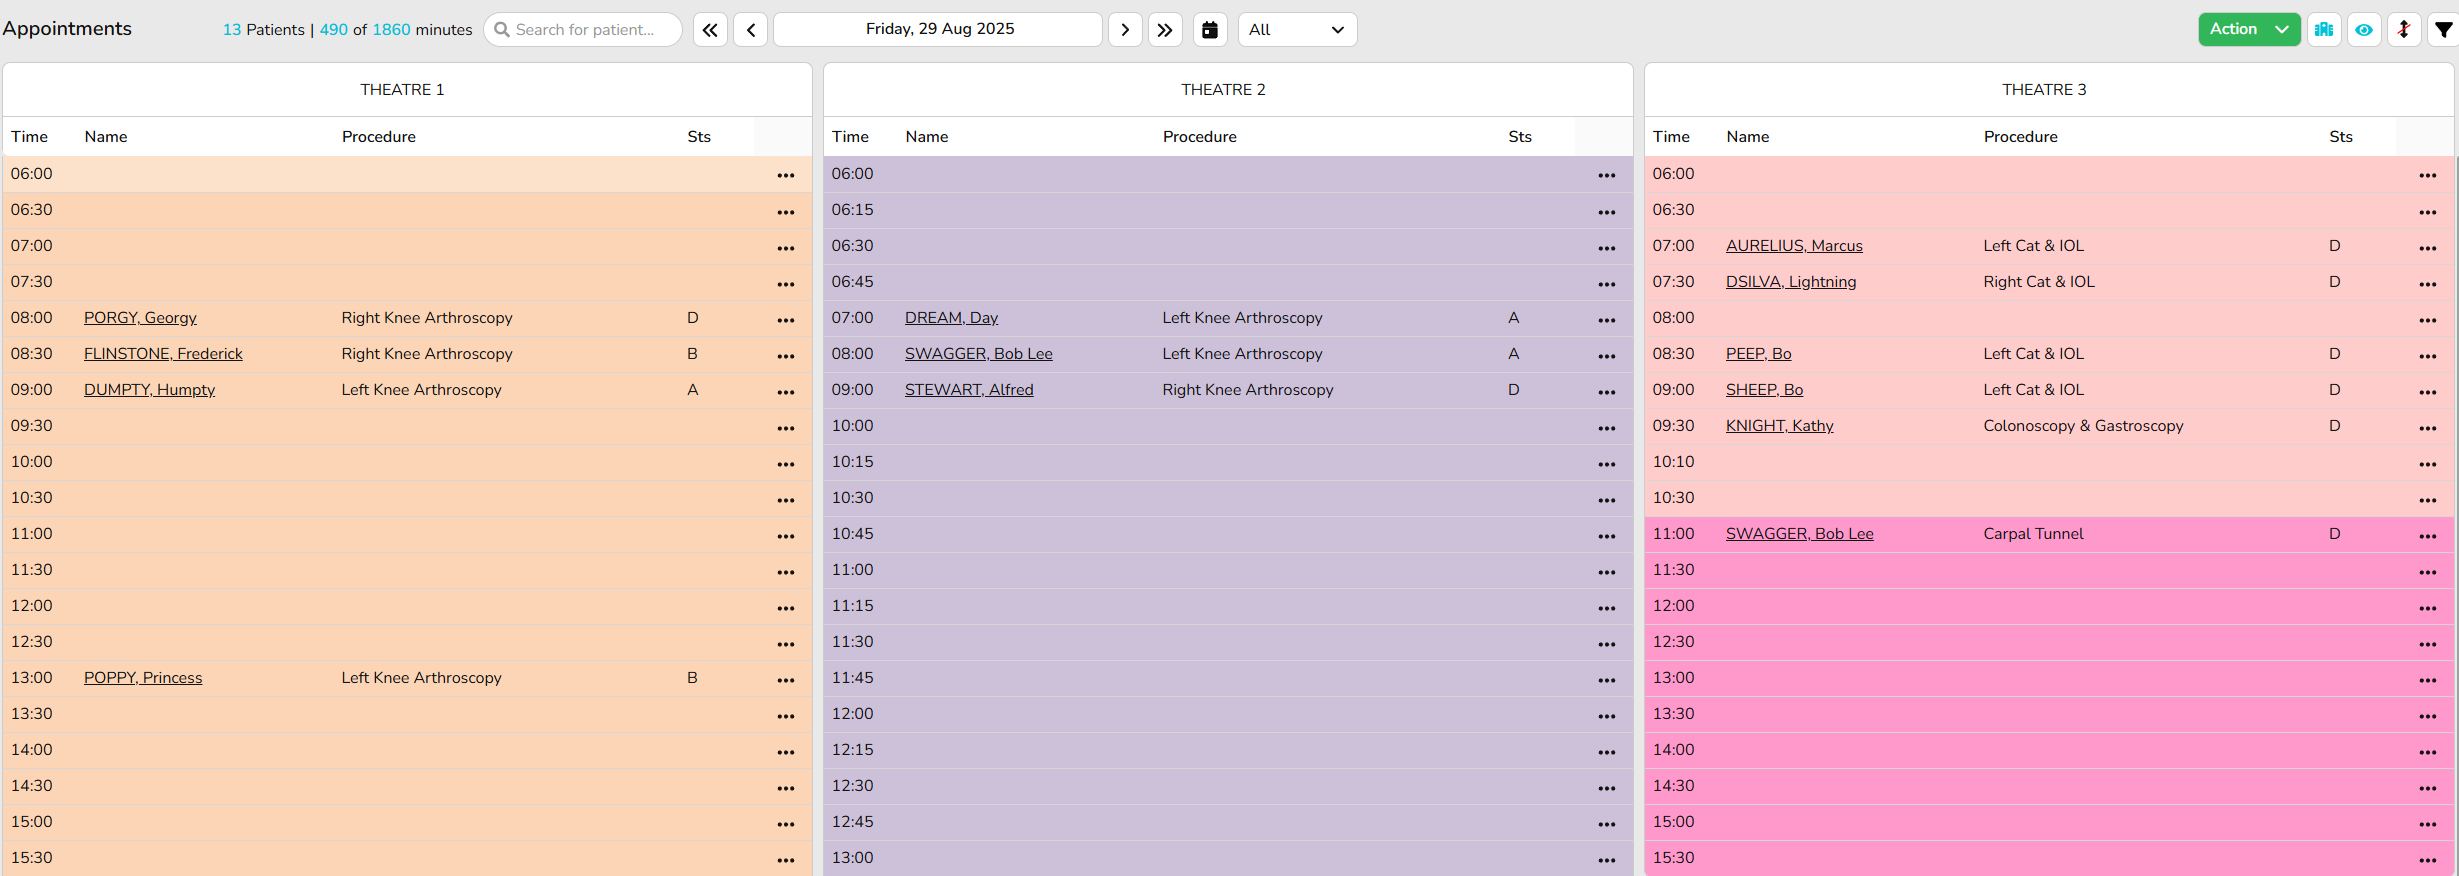2459x876 pixels.
Task: Open AURELIUS, Marcus patient record
Action: click(1794, 246)
